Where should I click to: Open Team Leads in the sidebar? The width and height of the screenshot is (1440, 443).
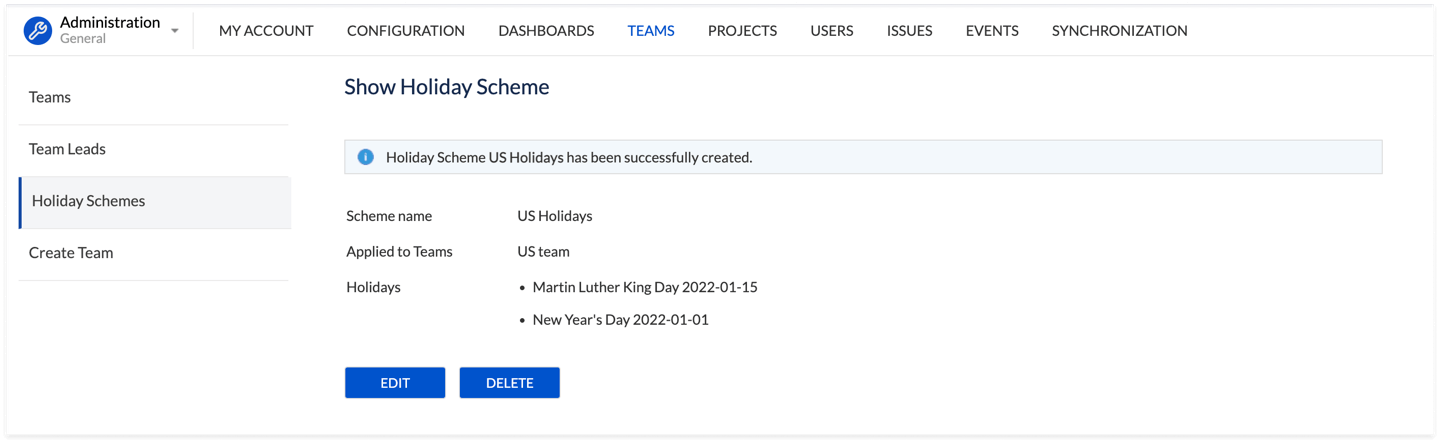[x=67, y=149]
